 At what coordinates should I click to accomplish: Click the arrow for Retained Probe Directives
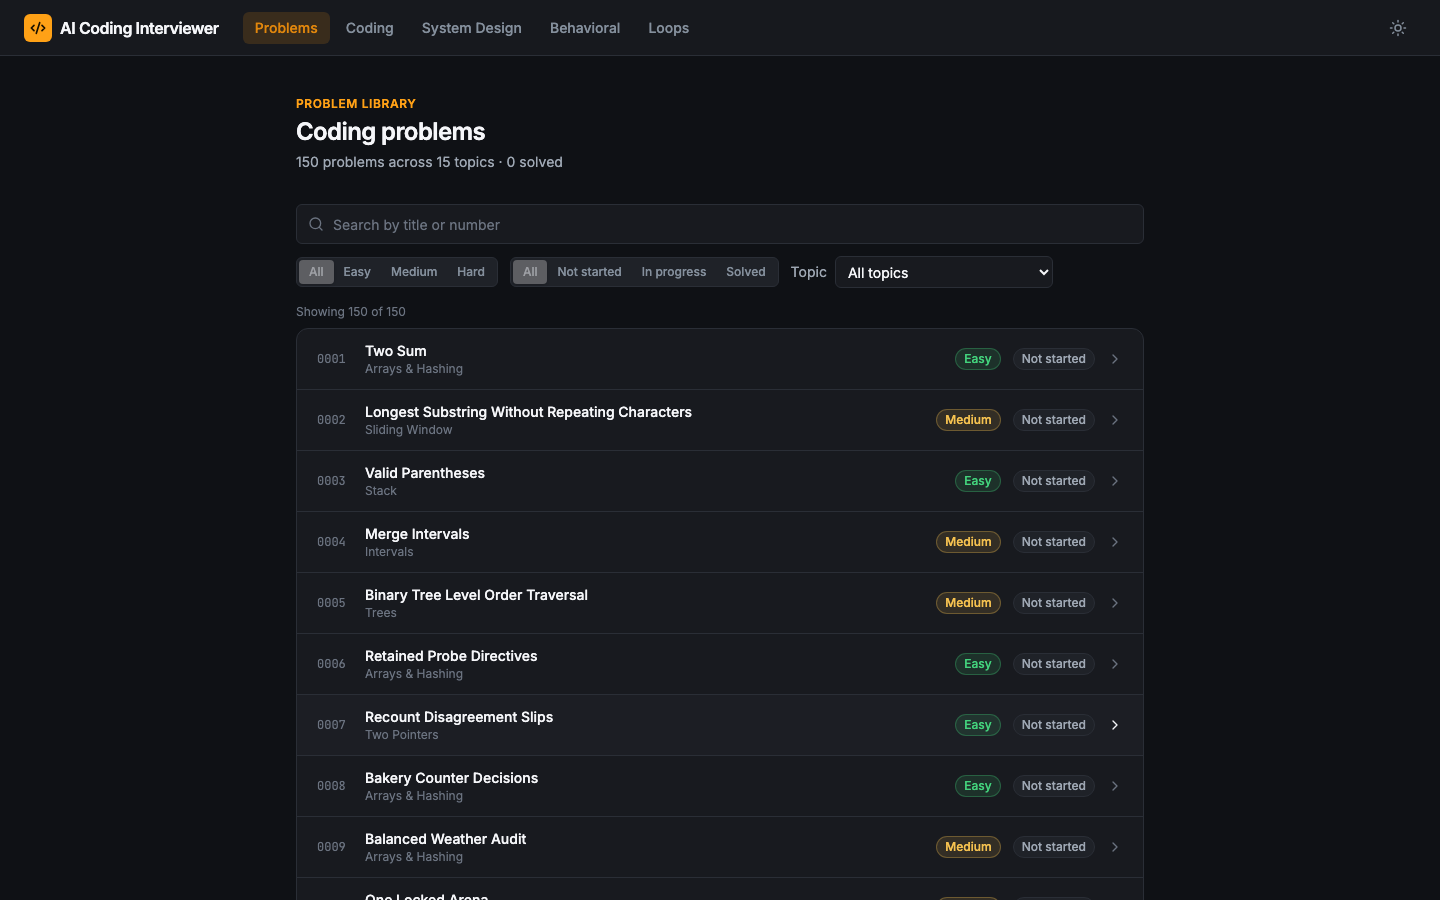pos(1115,664)
